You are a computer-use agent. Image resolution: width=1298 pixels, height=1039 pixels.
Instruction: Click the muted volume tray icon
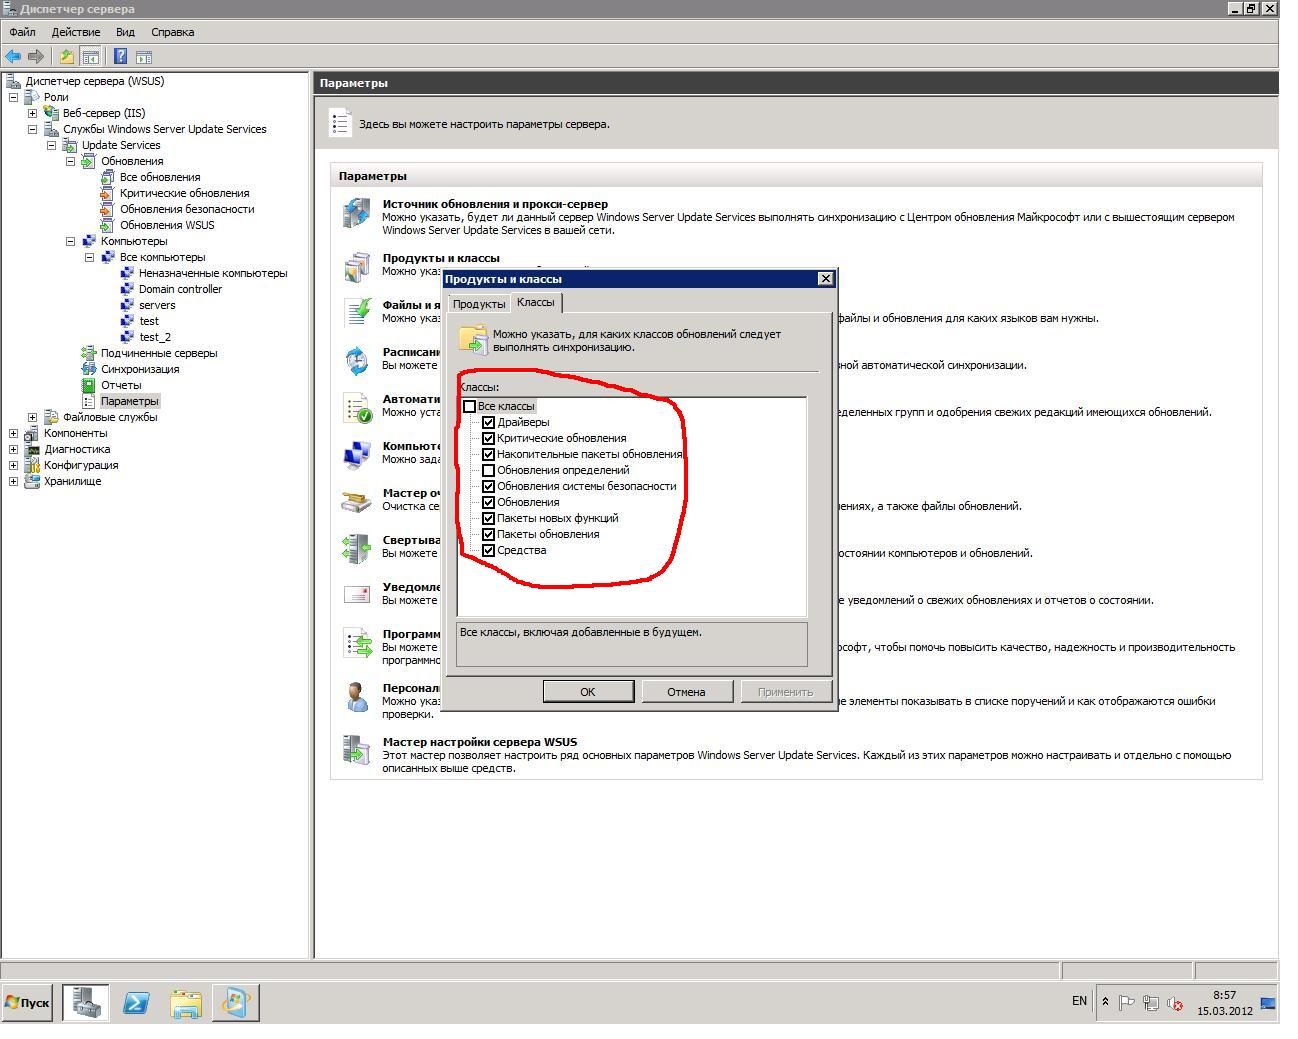[x=1176, y=1002]
